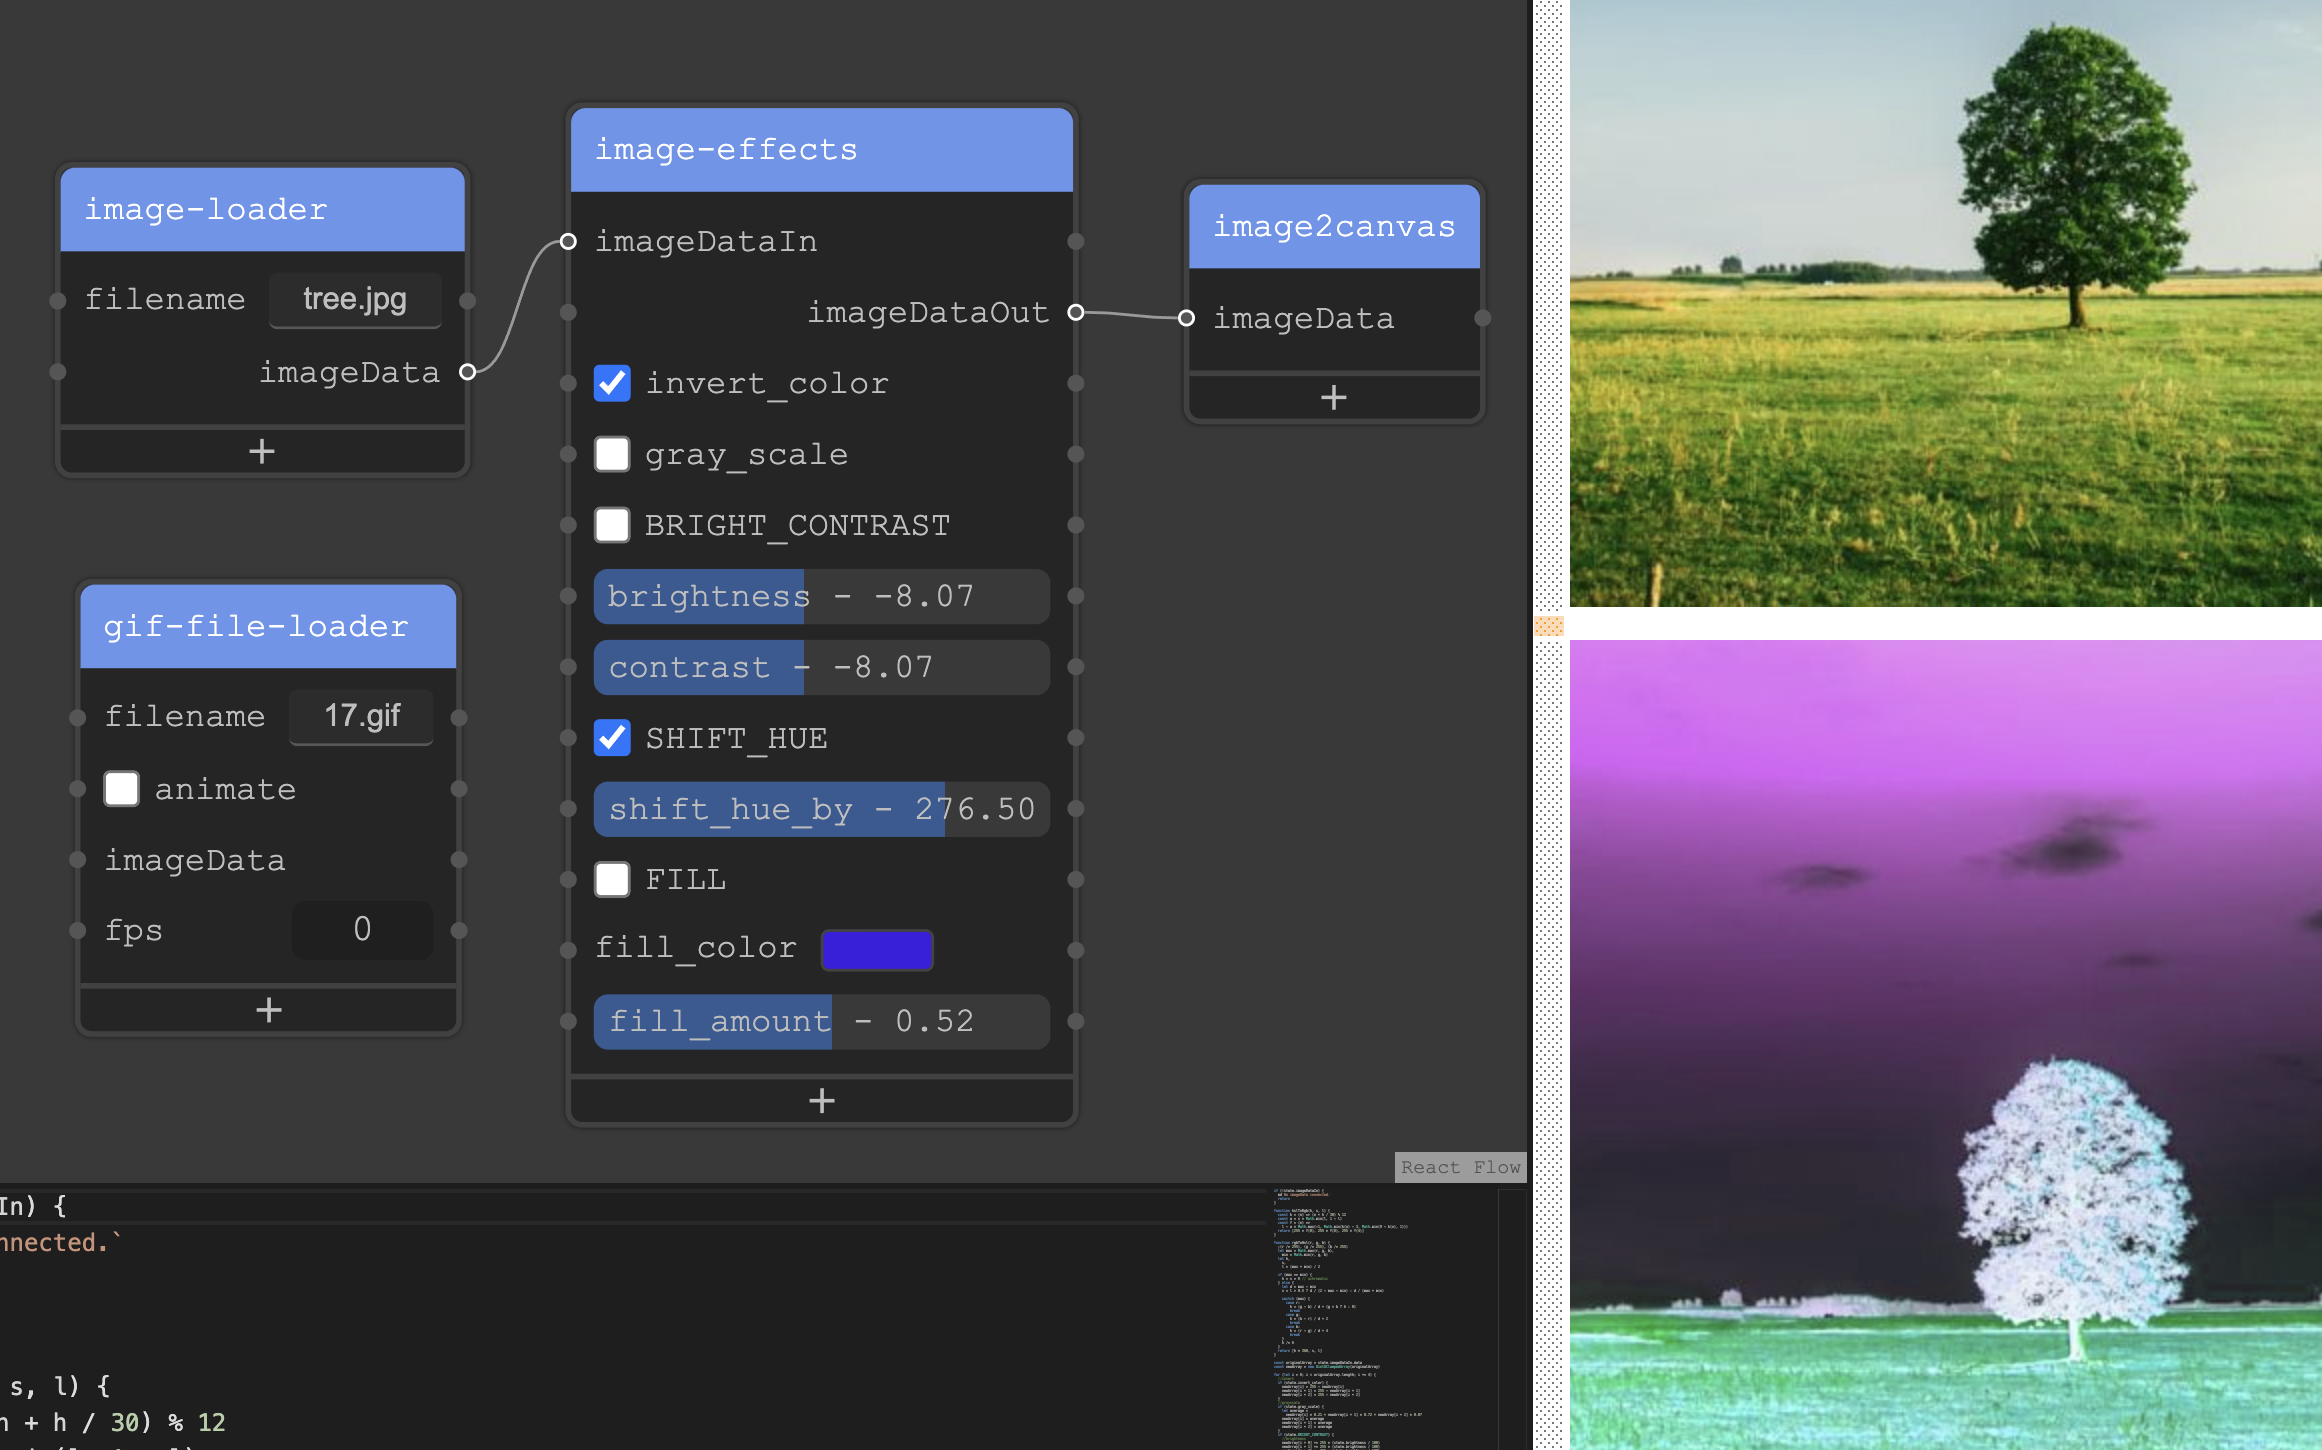Click the shift_hue_by slider
The height and width of the screenshot is (1450, 2322).
pos(821,809)
